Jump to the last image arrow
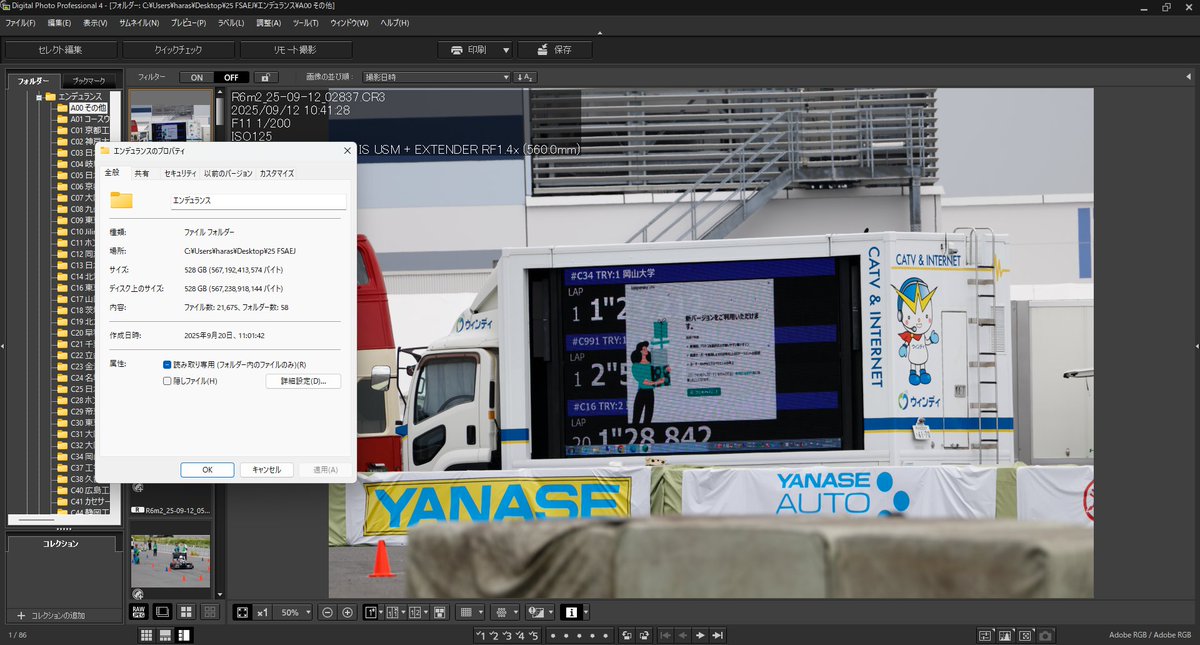Image resolution: width=1200 pixels, height=645 pixels. coord(717,635)
